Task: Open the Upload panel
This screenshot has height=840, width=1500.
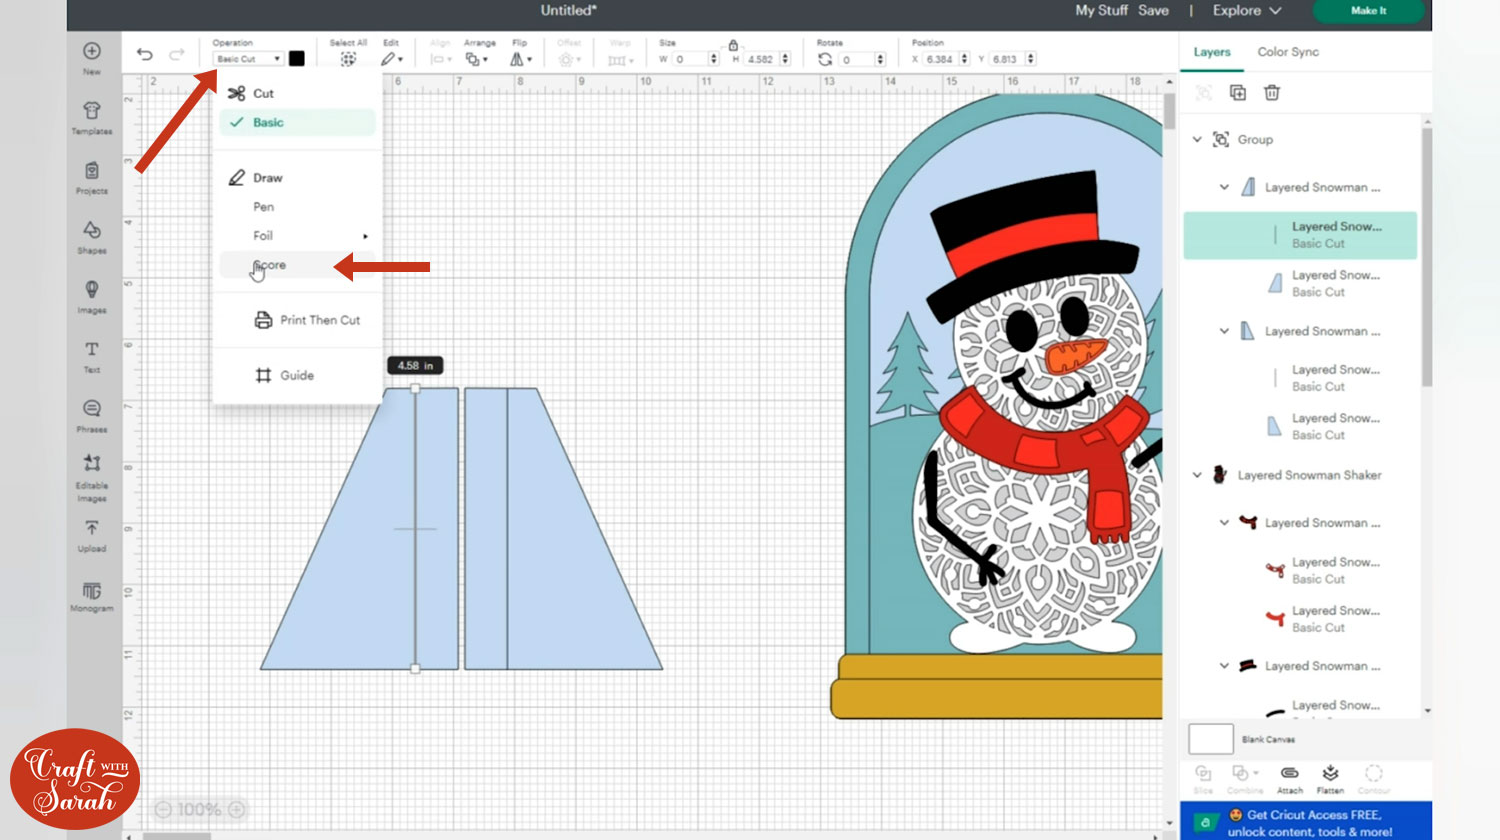Action: (x=92, y=534)
